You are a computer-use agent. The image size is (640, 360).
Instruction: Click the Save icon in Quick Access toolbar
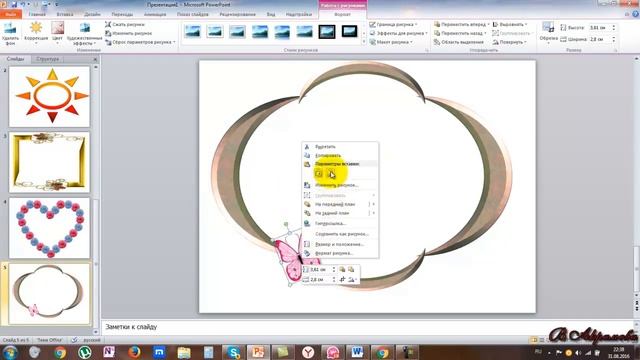pyautogui.click(x=15, y=4)
